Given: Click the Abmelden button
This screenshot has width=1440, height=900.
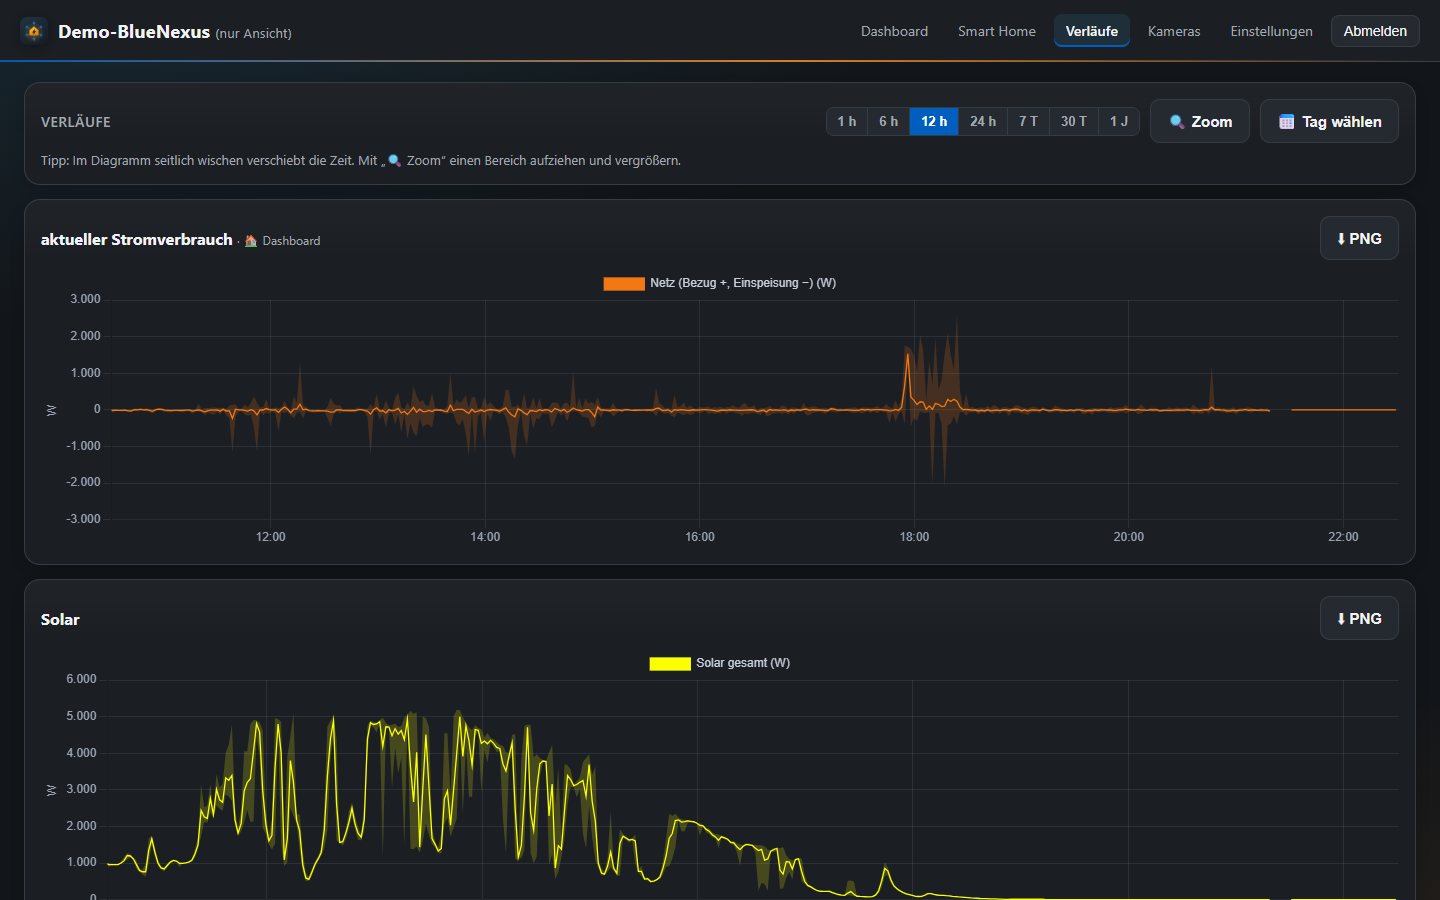Looking at the screenshot, I should [1375, 31].
